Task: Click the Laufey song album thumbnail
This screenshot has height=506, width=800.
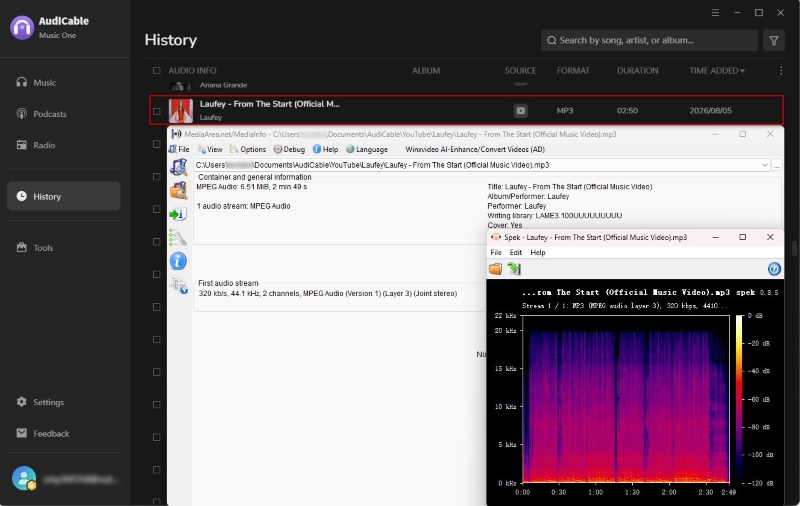Action: [181, 111]
